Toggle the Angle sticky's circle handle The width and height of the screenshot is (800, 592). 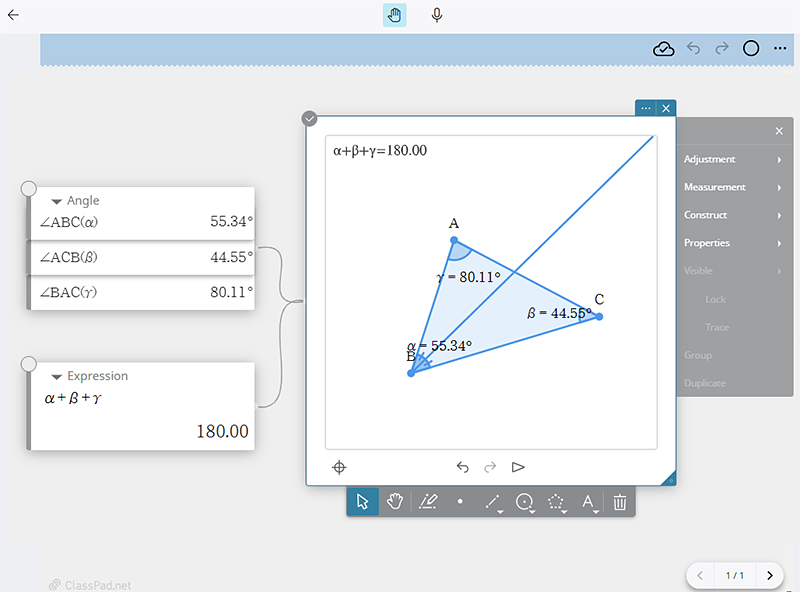(29, 188)
